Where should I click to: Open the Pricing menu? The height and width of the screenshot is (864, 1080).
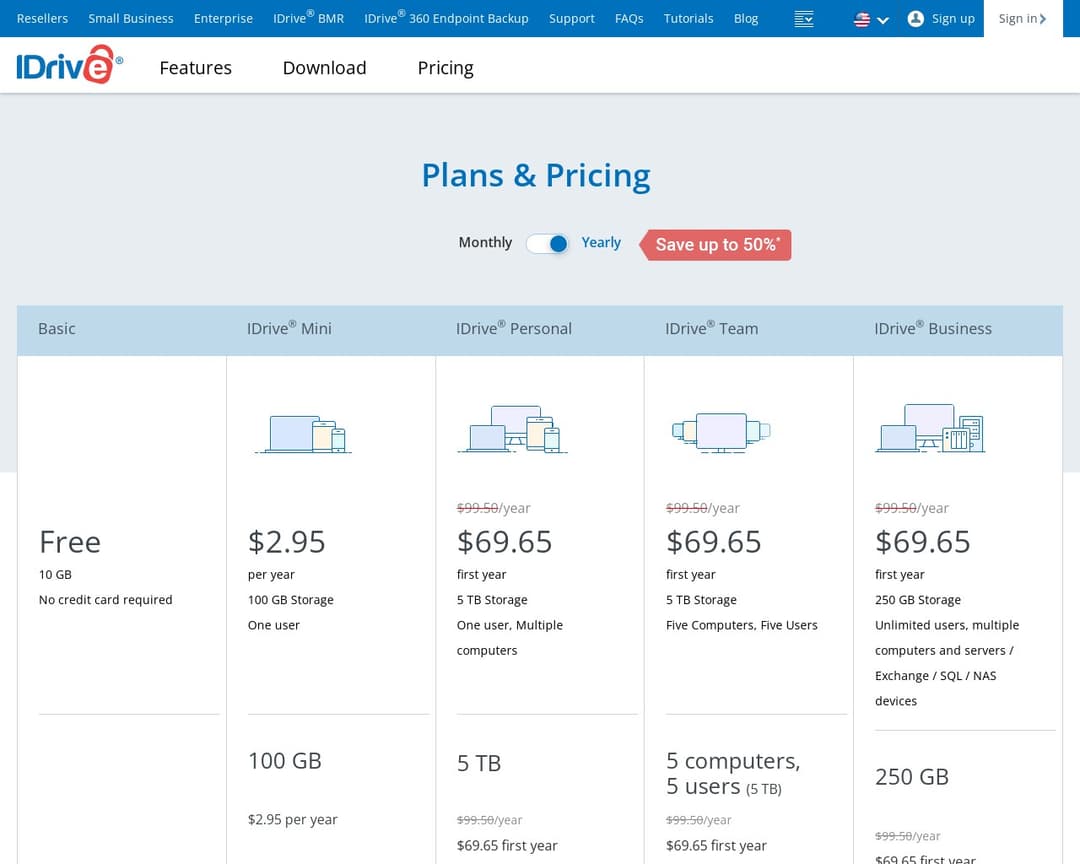click(446, 68)
